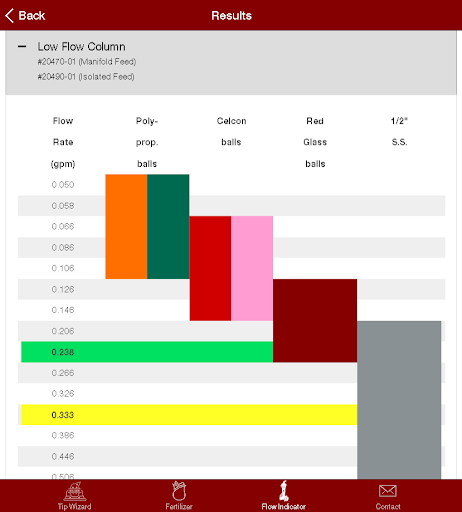Tap the Flow Indicator tab label

[284, 506]
